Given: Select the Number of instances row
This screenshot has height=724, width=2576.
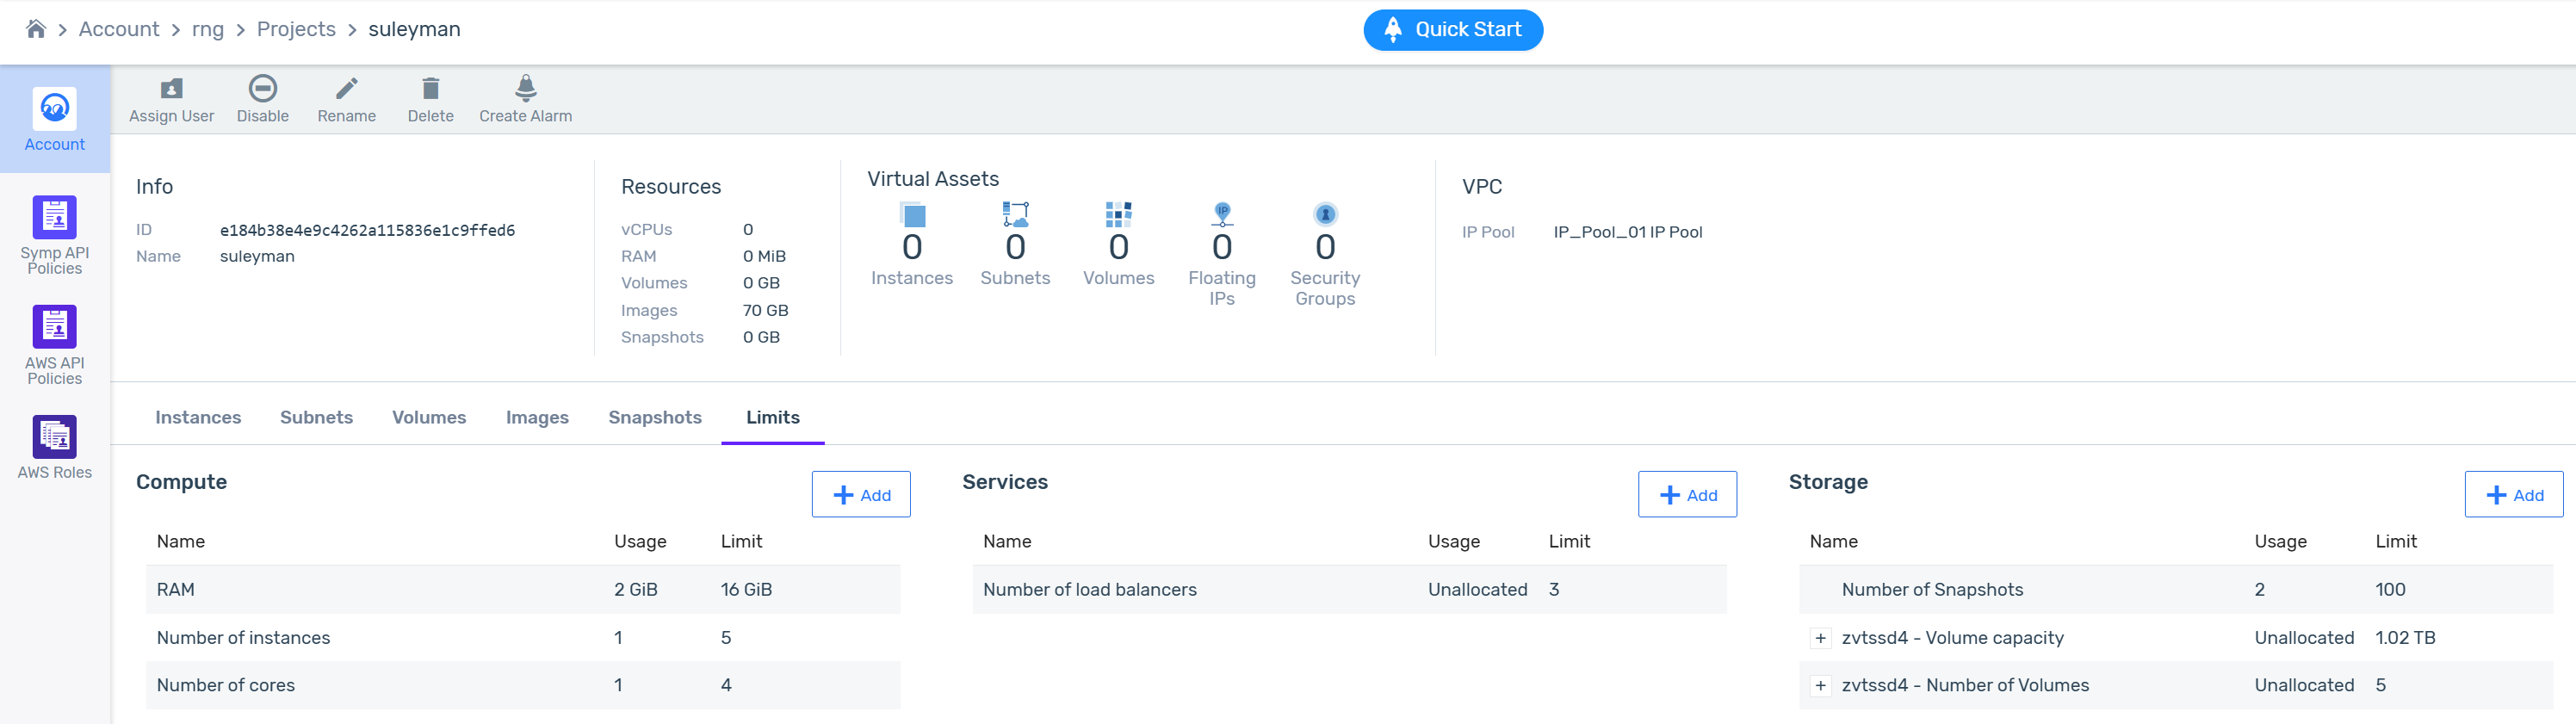Looking at the screenshot, I should [x=523, y=637].
